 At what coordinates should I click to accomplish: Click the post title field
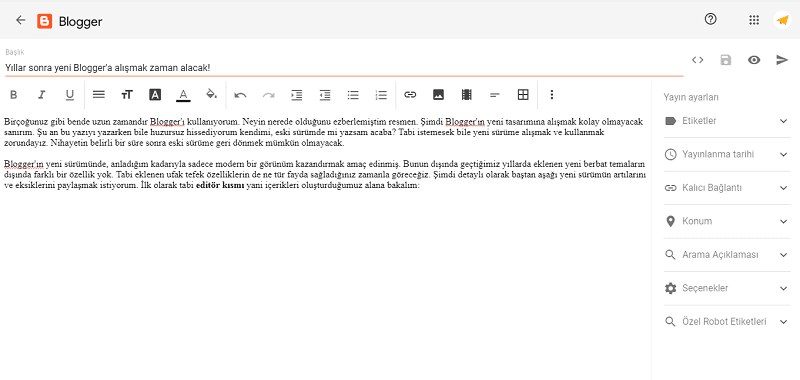(344, 67)
